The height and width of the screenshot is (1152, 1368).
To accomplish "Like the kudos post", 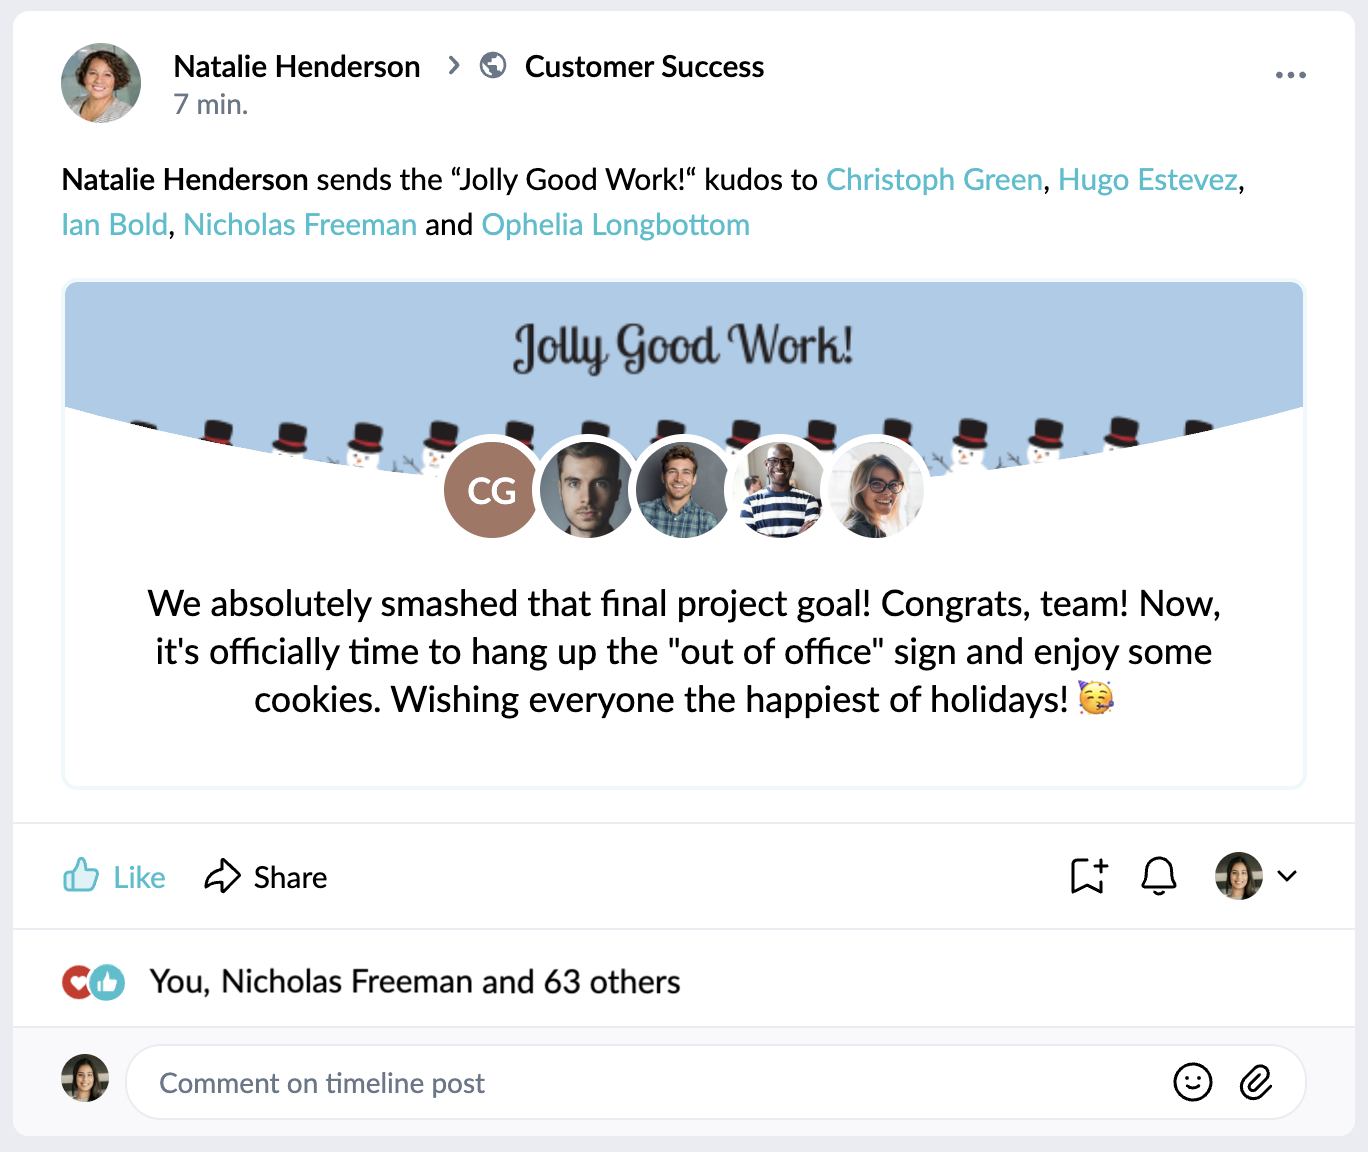I will 113,876.
